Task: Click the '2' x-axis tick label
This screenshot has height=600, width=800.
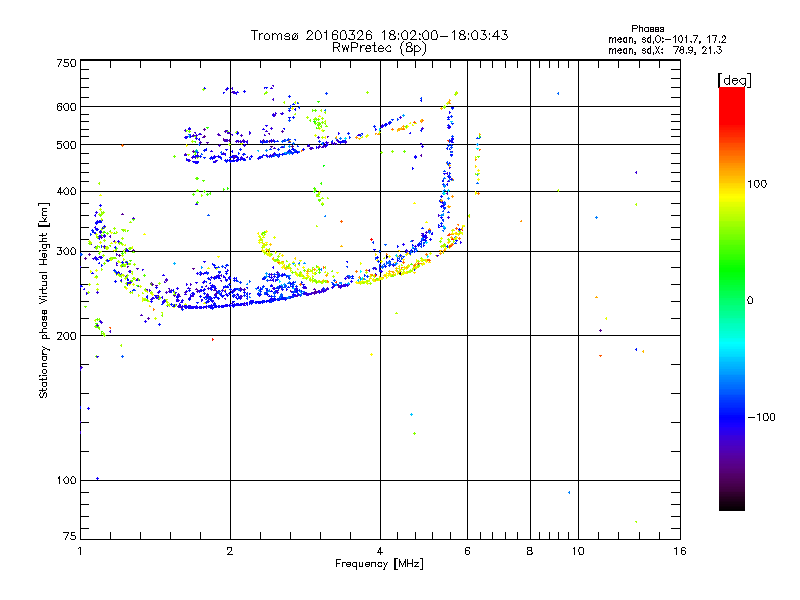Action: click(230, 551)
